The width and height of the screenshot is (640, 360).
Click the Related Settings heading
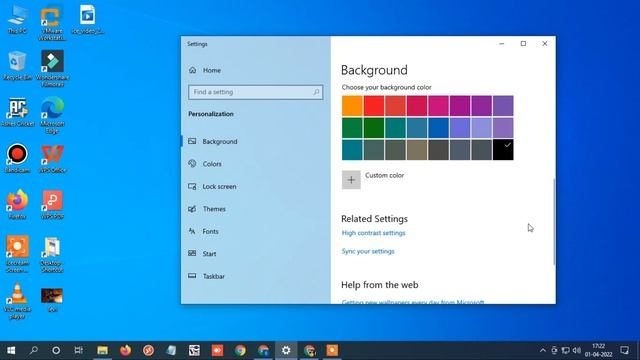374,219
